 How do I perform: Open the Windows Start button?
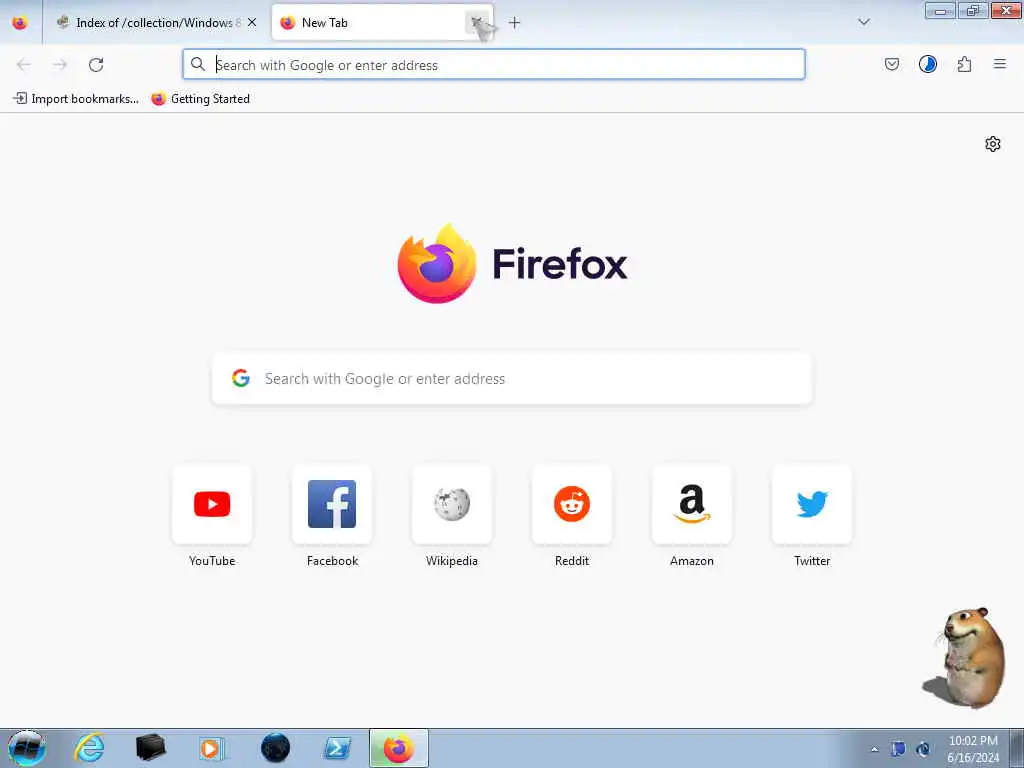pos(26,748)
